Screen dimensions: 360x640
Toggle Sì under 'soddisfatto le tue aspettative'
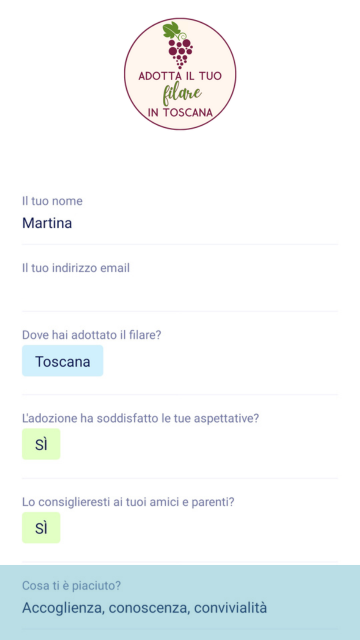(41, 444)
